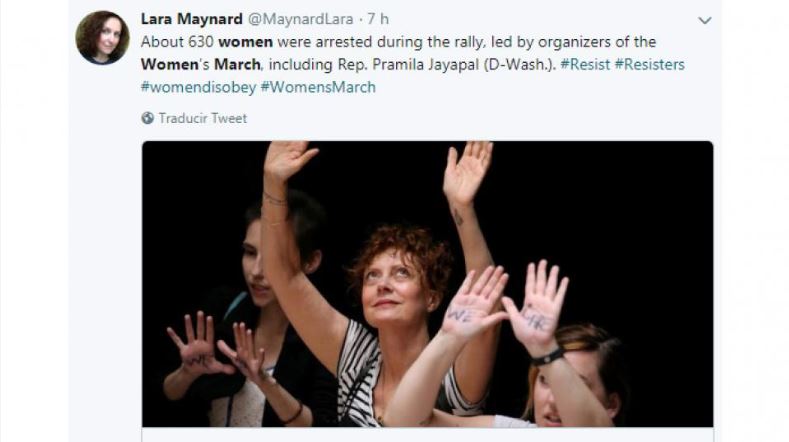Click the Lara Maynard display name
The image size is (789, 442).
coord(192,19)
